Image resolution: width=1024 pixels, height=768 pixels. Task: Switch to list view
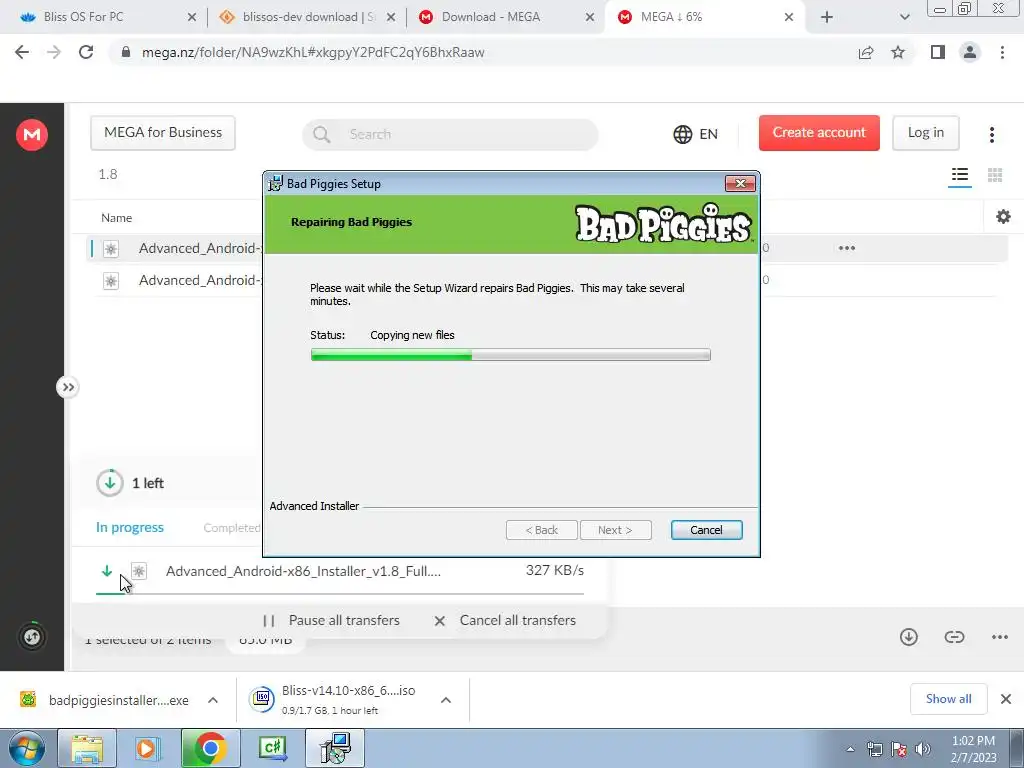[959, 175]
